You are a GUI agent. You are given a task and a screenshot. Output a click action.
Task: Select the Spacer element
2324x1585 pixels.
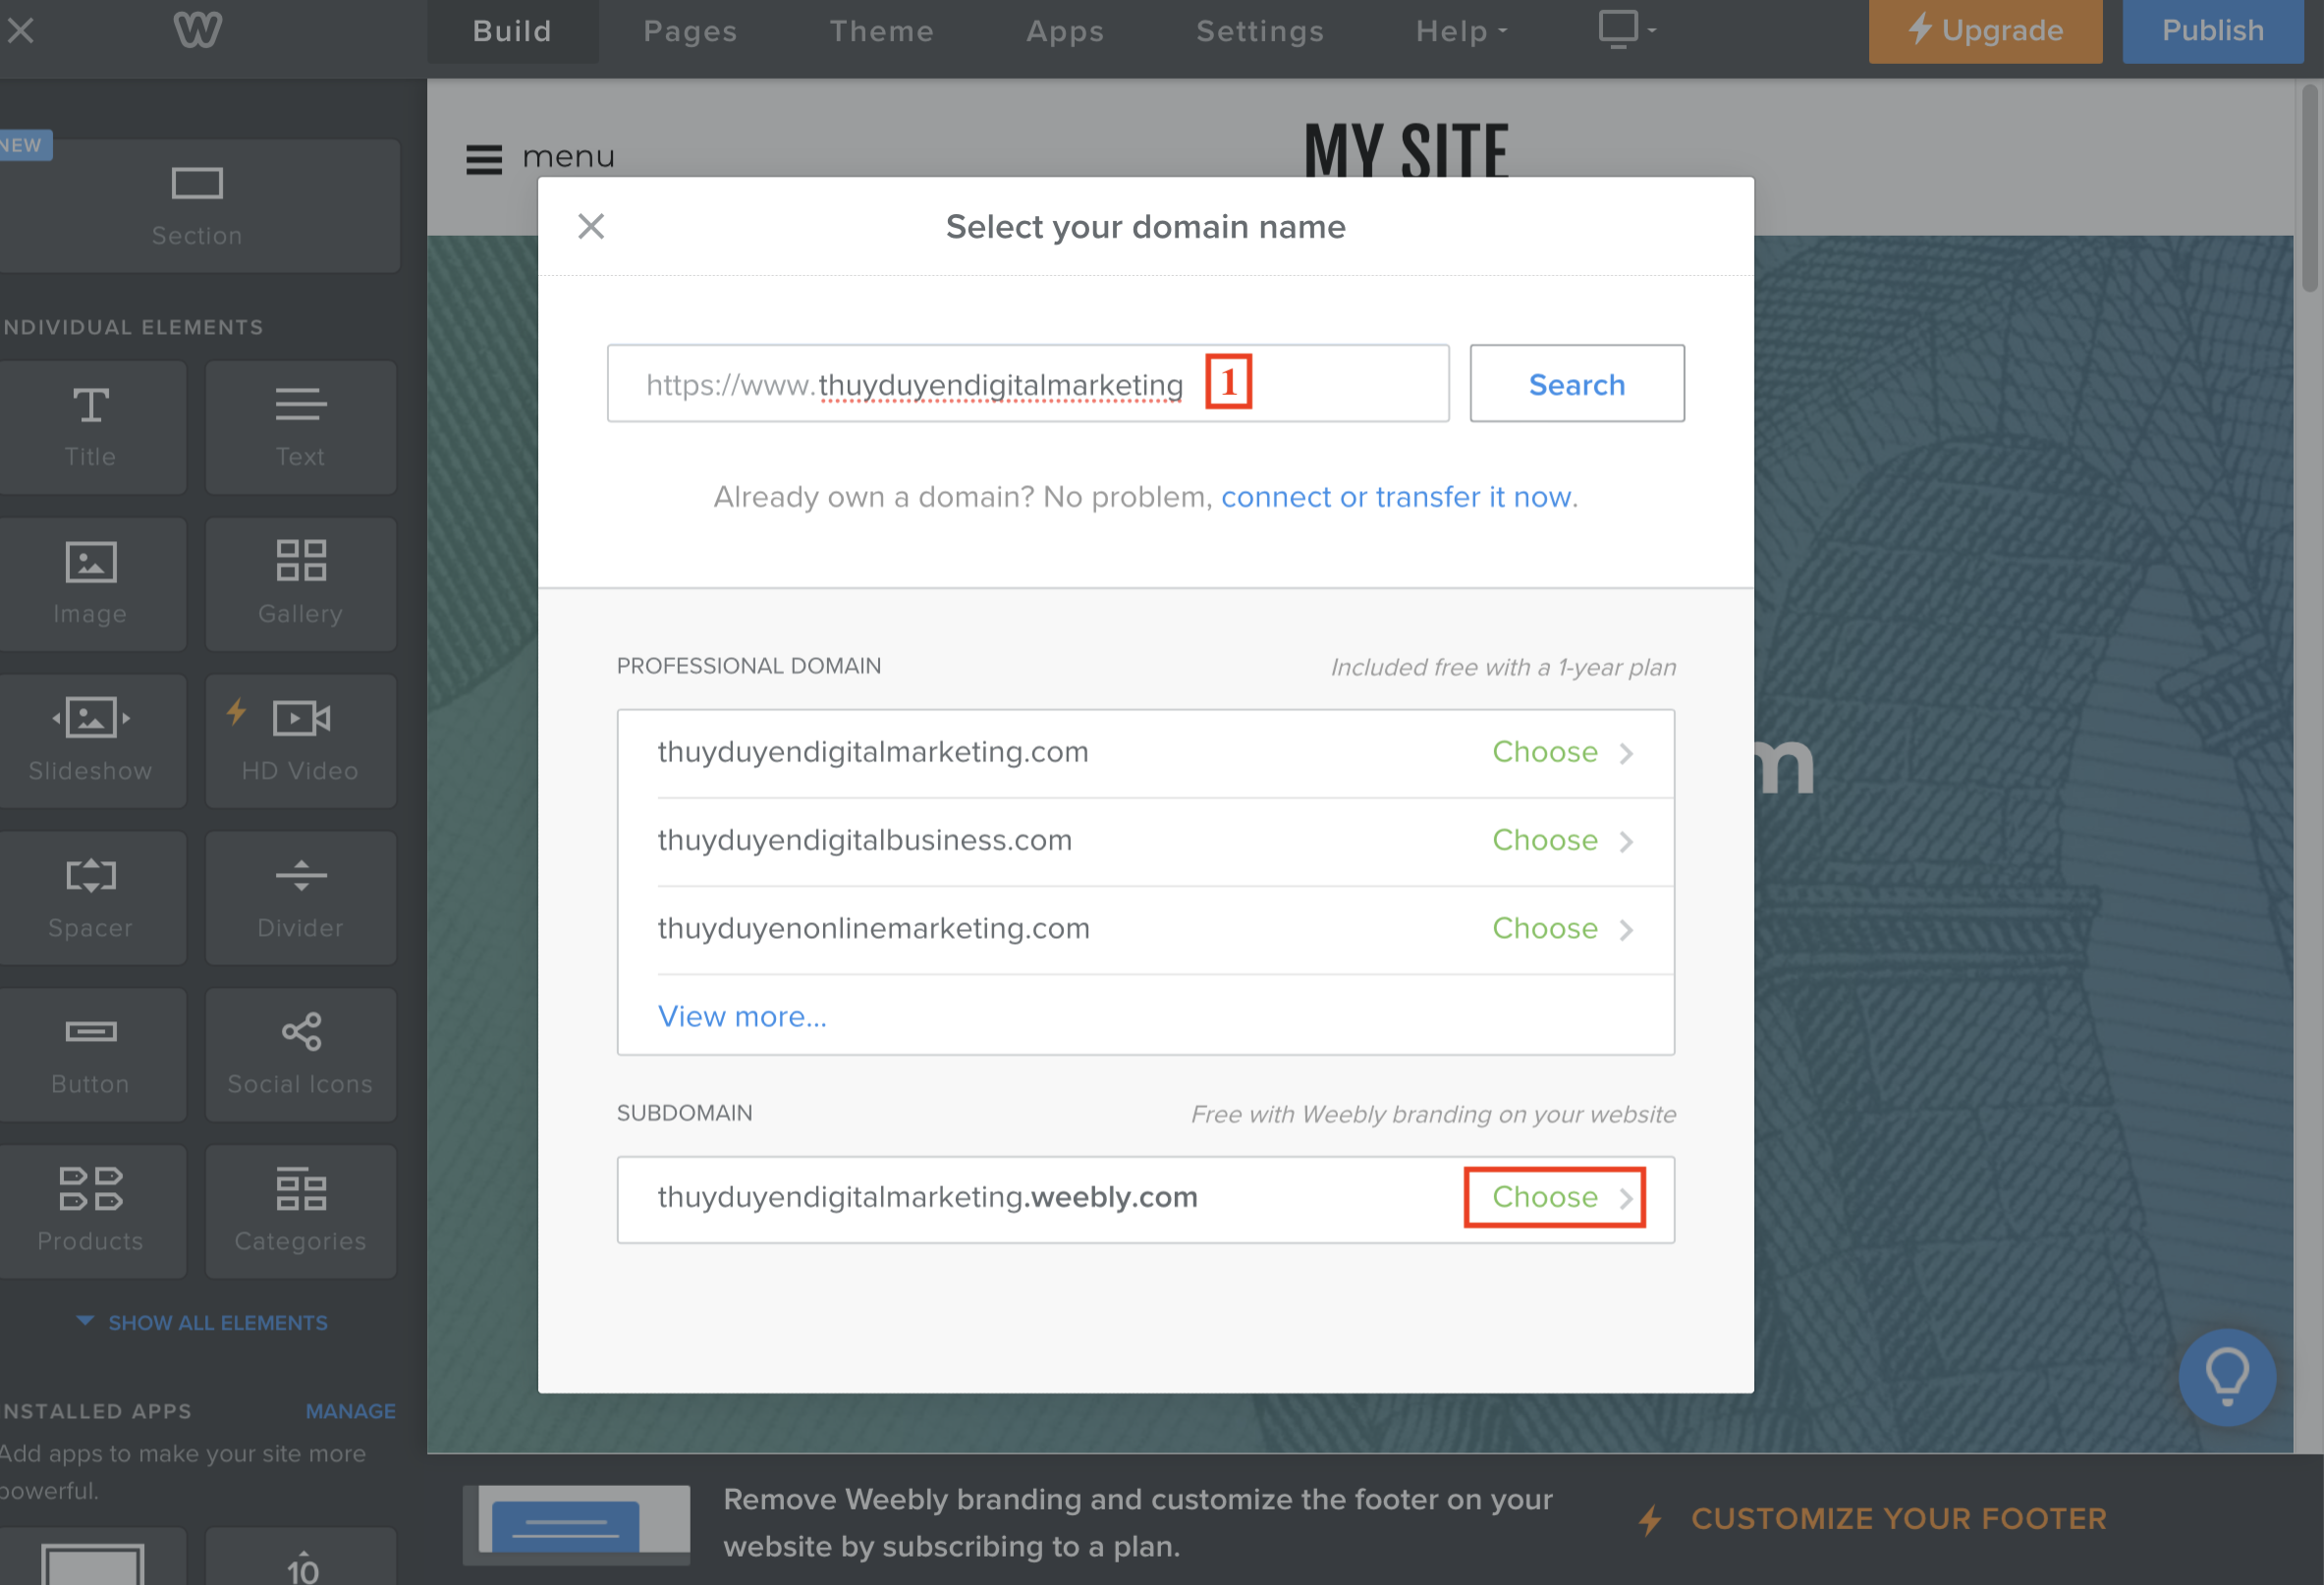point(91,898)
